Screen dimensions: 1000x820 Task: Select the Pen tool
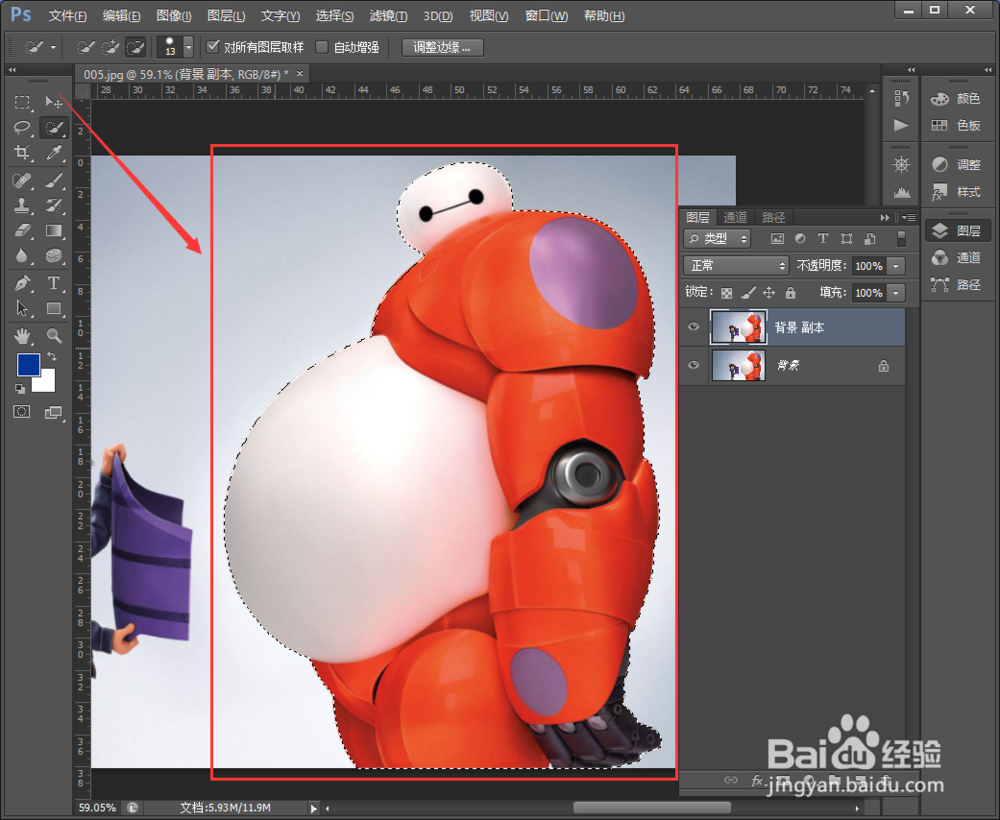tap(22, 283)
